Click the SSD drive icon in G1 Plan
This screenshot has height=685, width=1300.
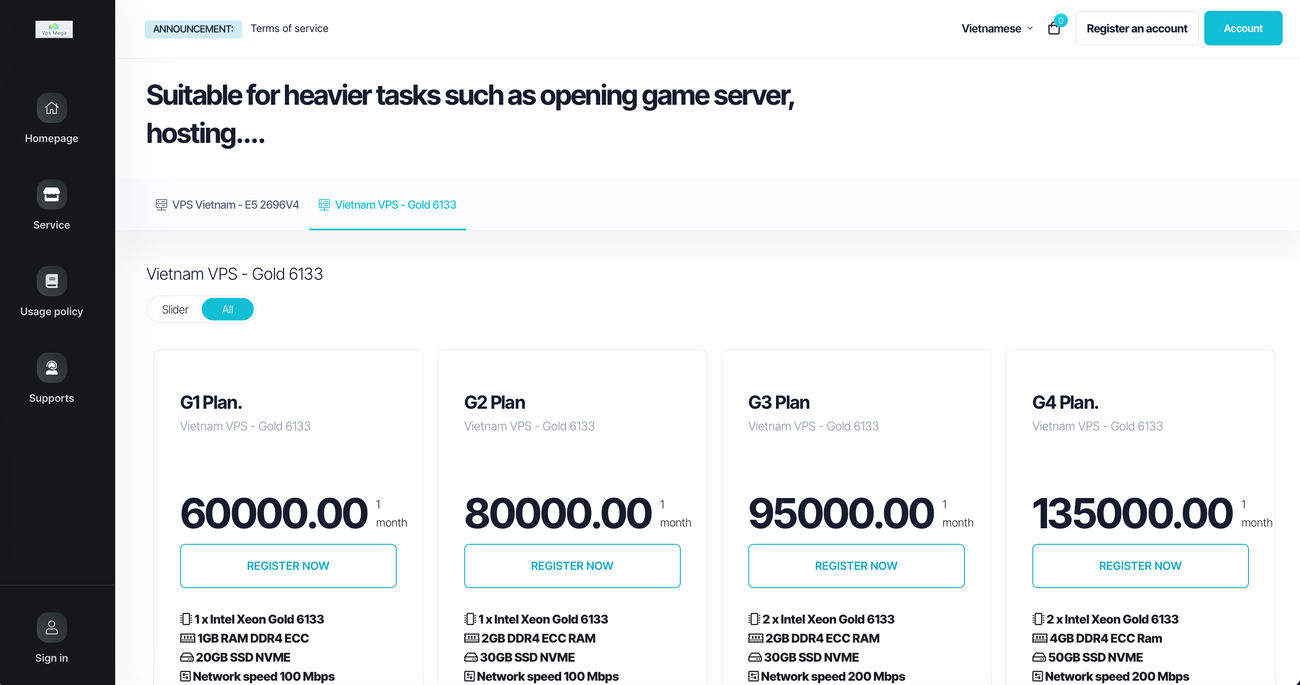pyautogui.click(x=187, y=657)
